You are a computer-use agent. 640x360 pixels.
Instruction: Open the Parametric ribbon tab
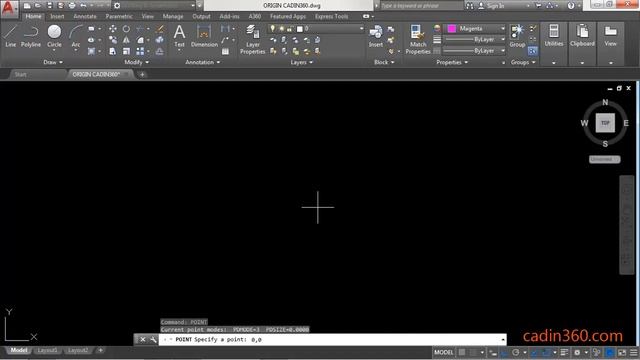pos(119,16)
